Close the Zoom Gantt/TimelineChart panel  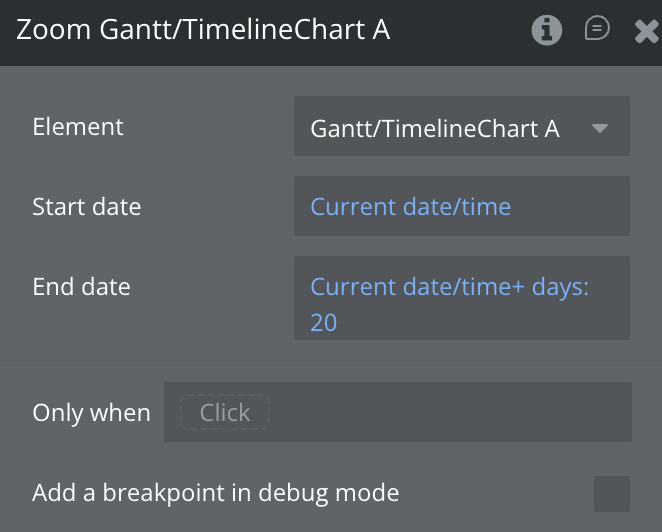[646, 32]
